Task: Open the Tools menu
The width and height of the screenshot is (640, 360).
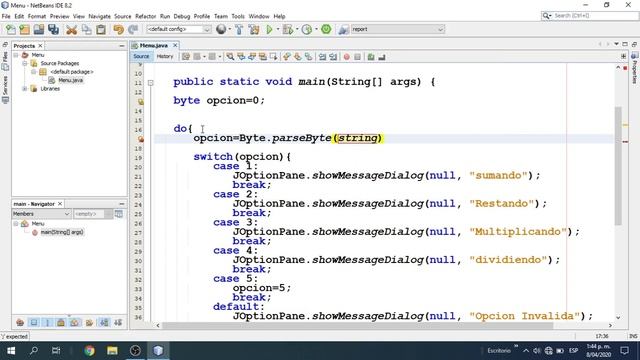Action: [238, 16]
